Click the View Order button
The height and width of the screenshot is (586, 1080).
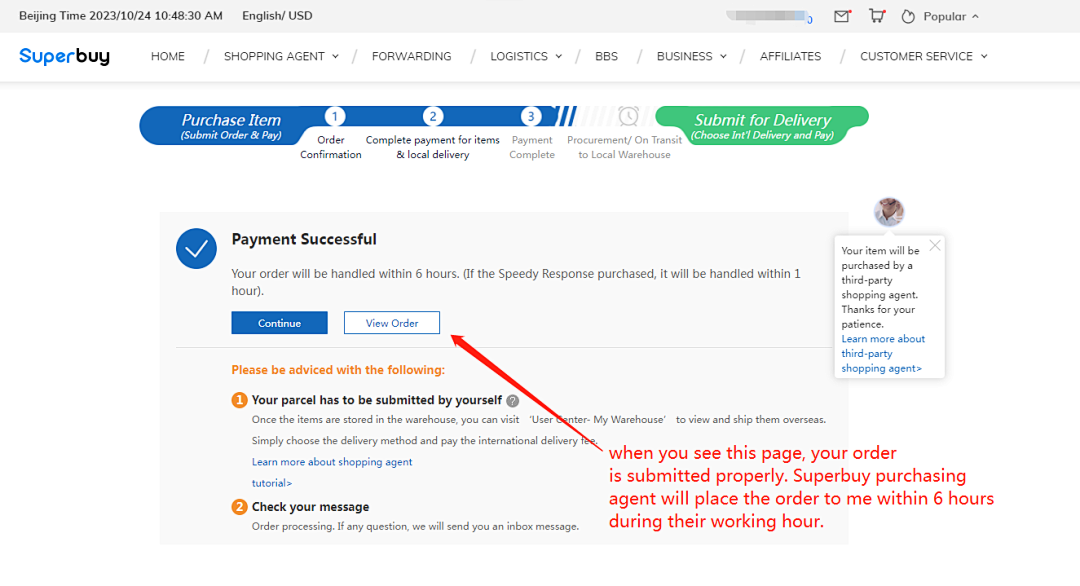[x=392, y=323]
